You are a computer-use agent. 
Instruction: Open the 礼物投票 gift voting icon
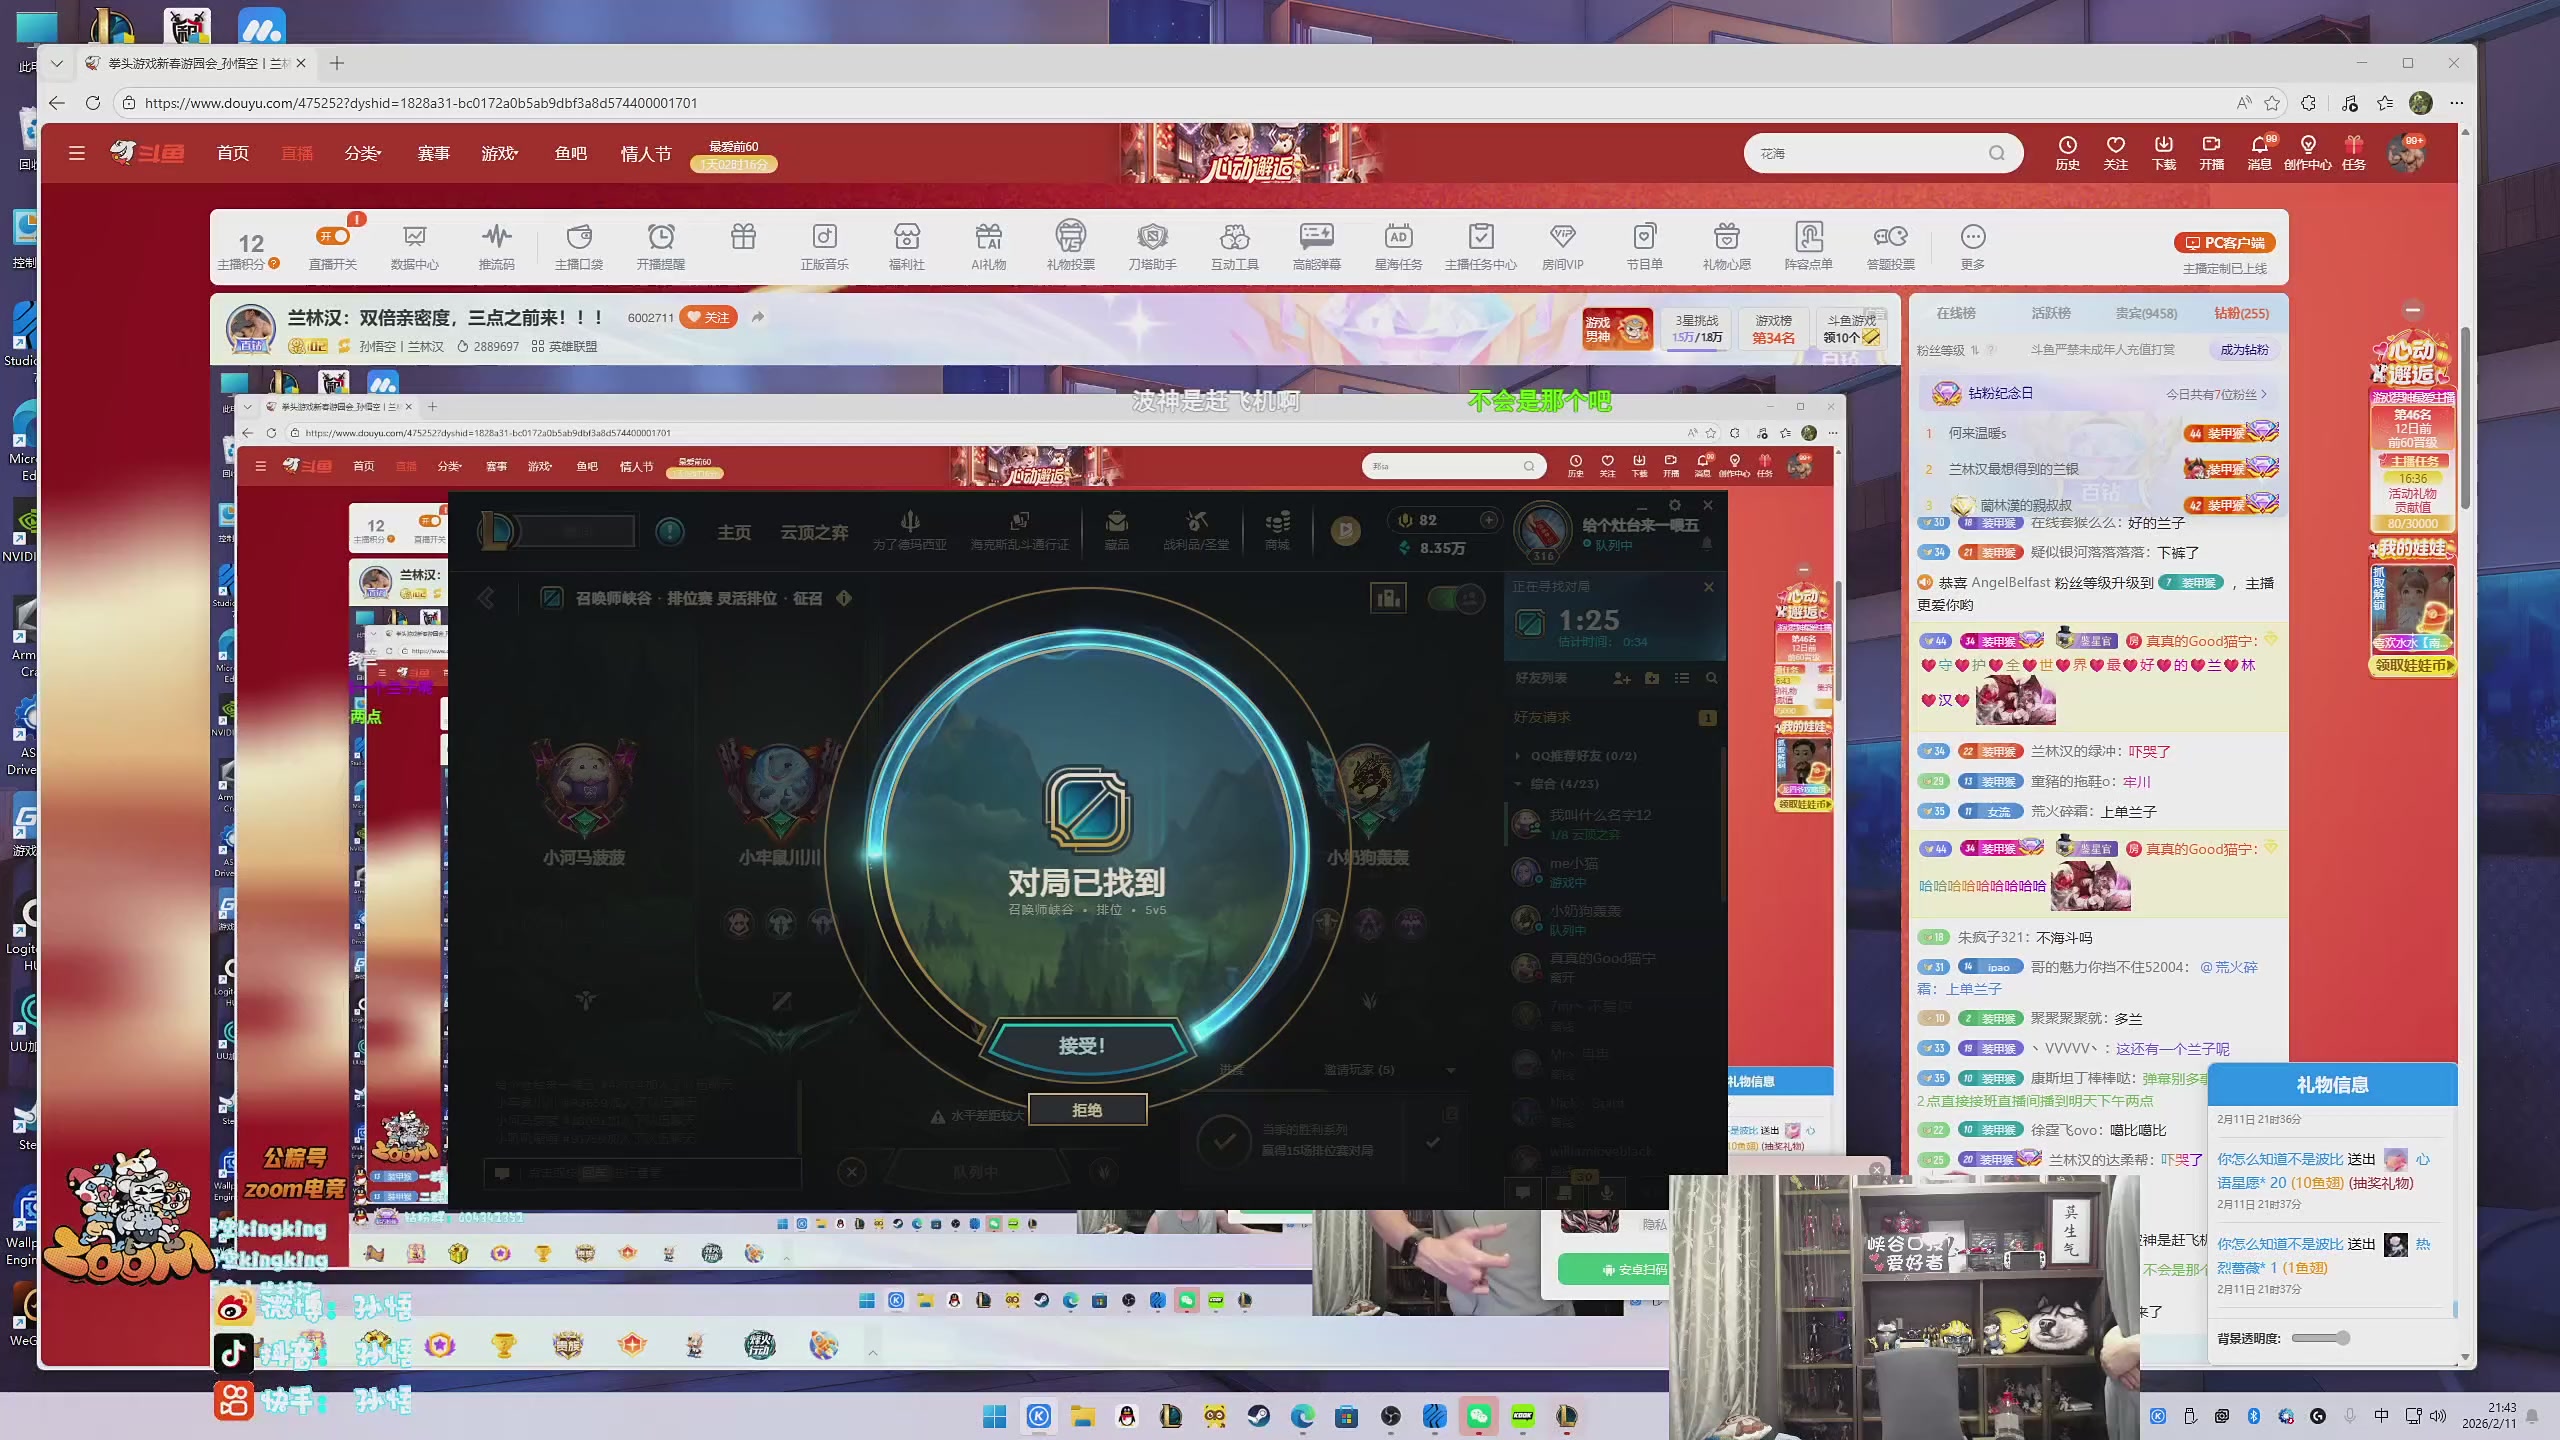[1070, 238]
